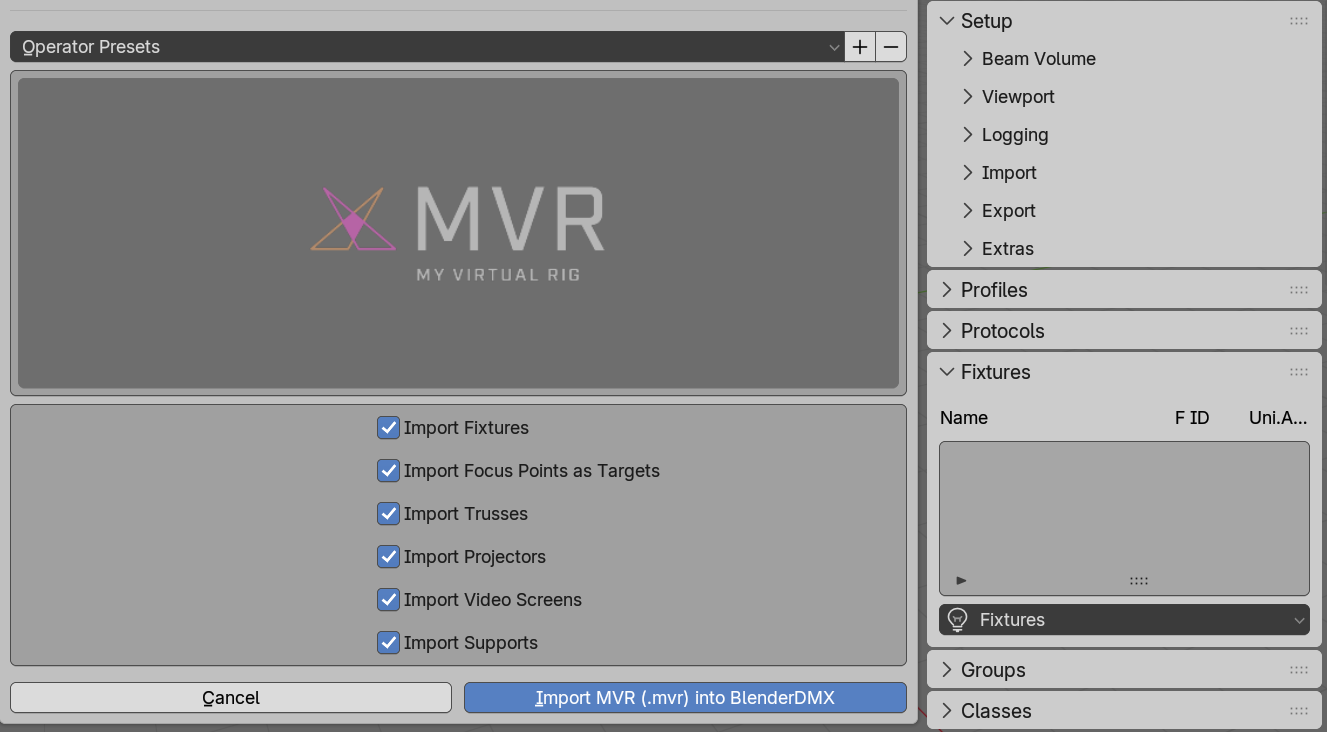Click the fixtures list resize grip handle
This screenshot has height=732, width=1327.
pos(1138,580)
